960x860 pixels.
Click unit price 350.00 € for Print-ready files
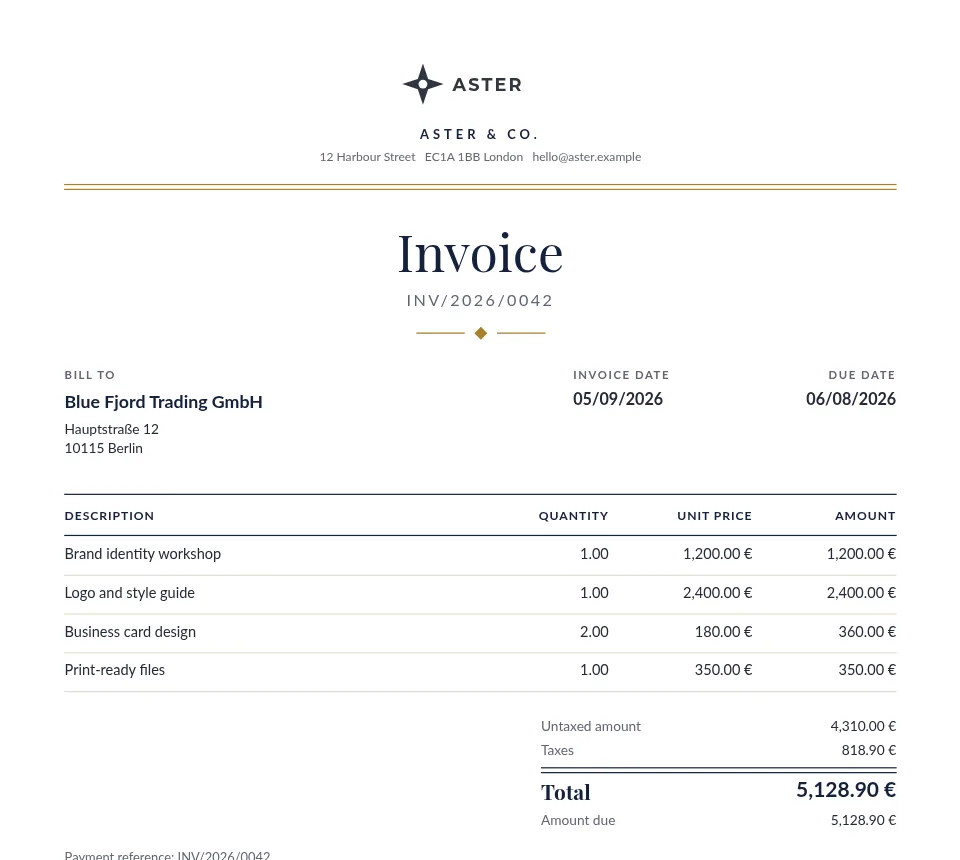pyautogui.click(x=723, y=670)
